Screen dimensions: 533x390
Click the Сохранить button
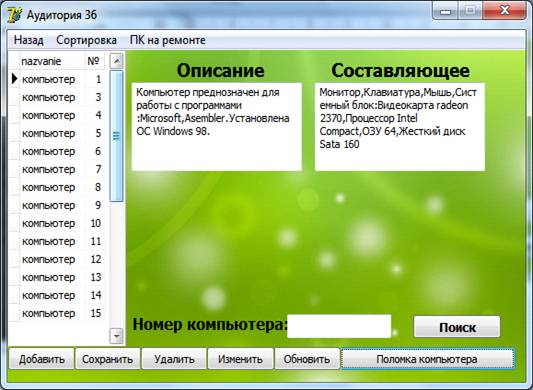point(107,359)
